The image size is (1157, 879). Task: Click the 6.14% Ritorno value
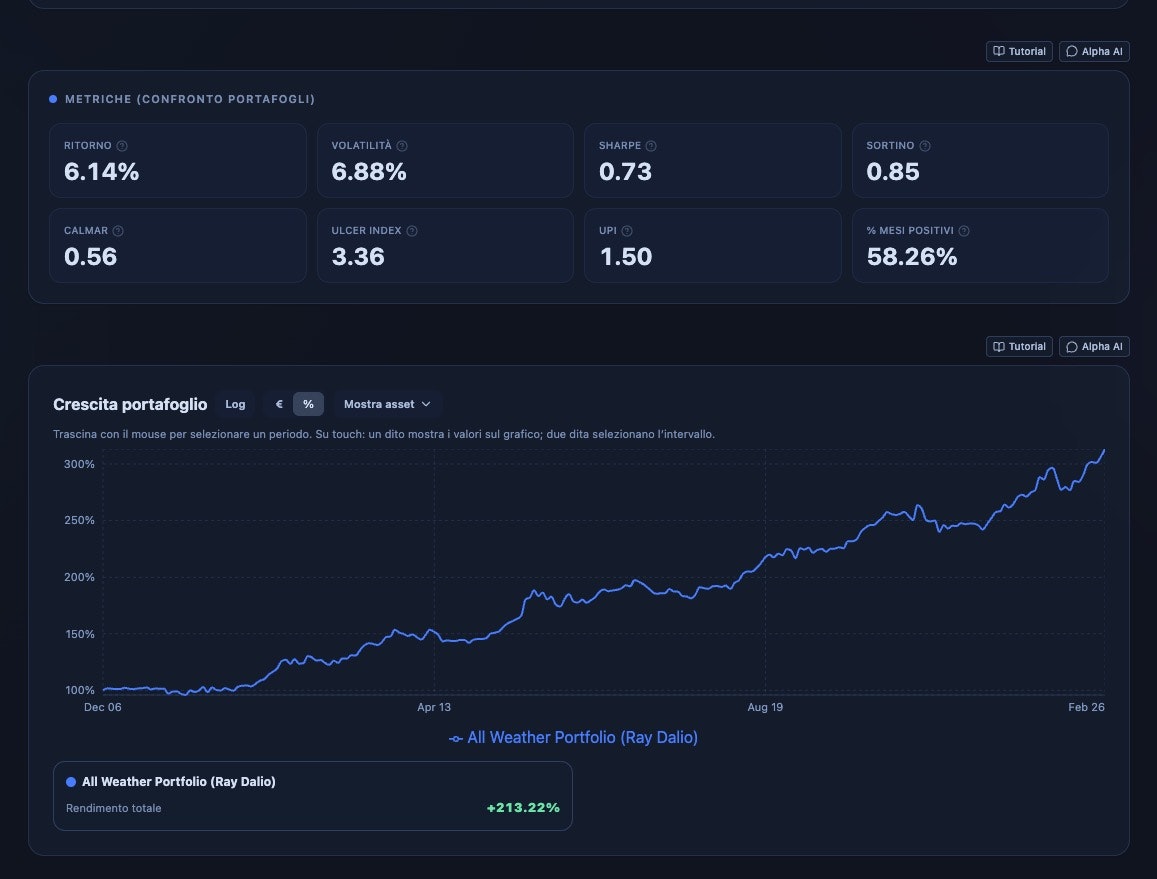point(102,172)
